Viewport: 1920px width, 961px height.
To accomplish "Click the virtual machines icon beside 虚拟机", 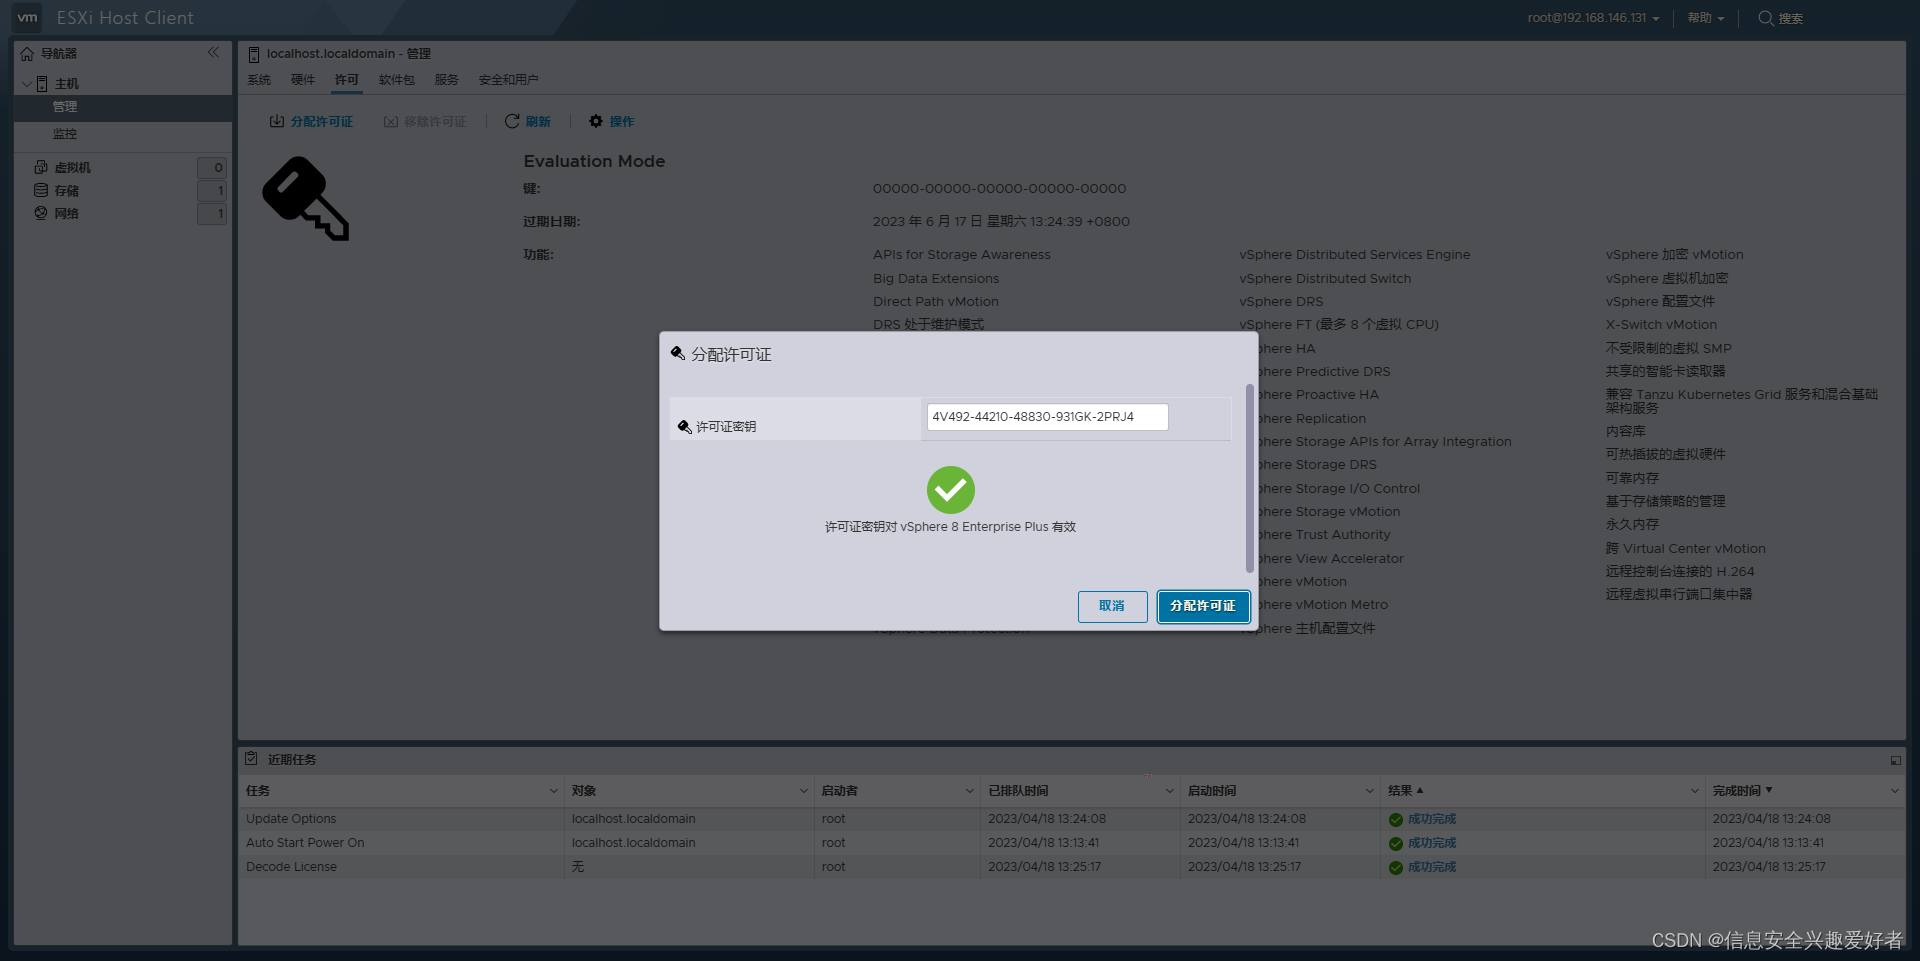I will (41, 167).
